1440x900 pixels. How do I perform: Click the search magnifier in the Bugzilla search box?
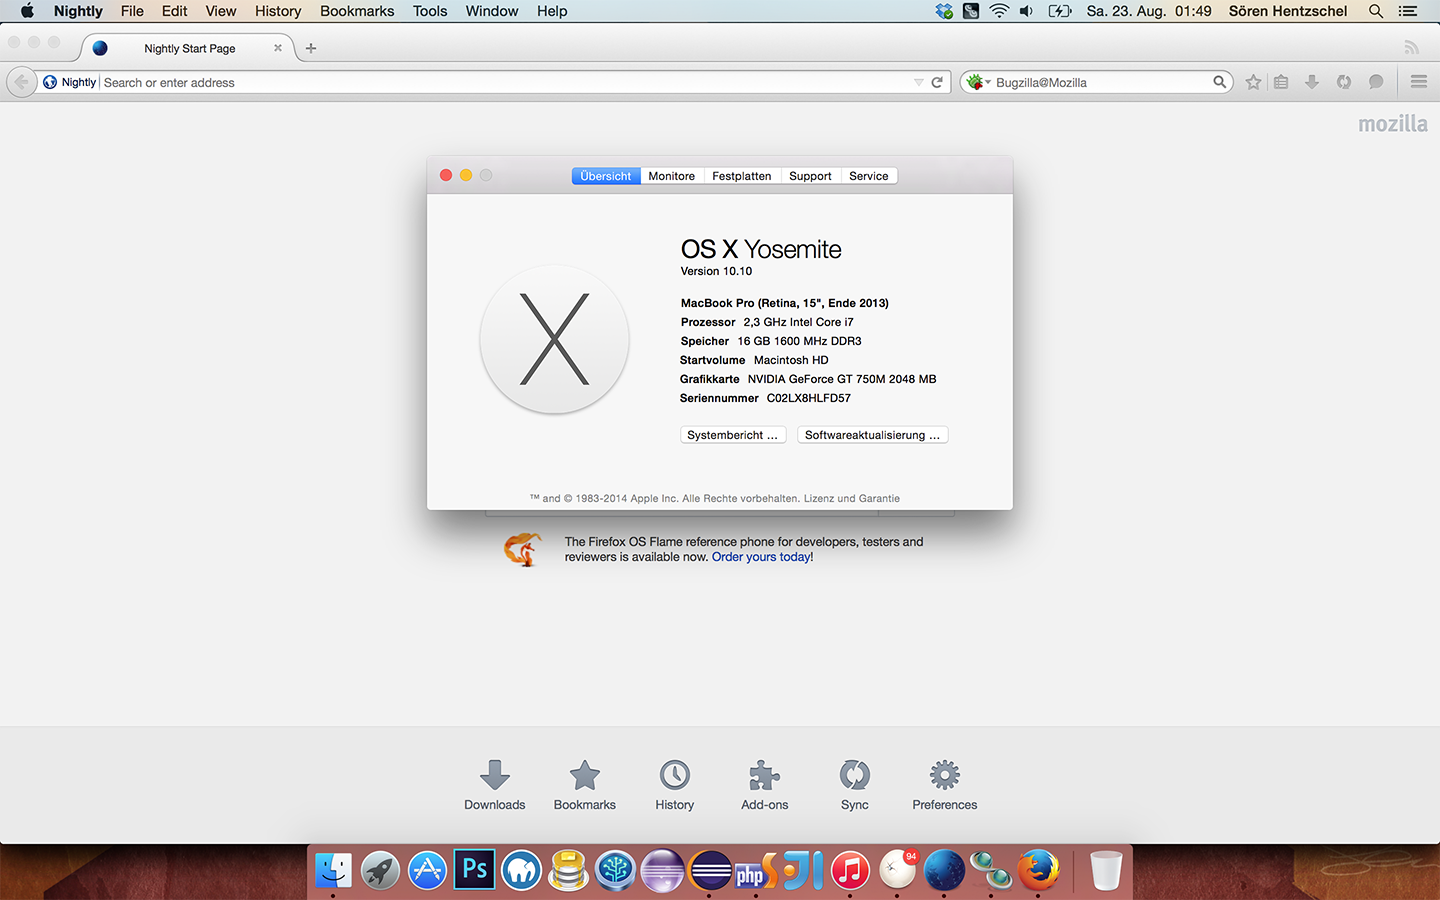point(1219,82)
